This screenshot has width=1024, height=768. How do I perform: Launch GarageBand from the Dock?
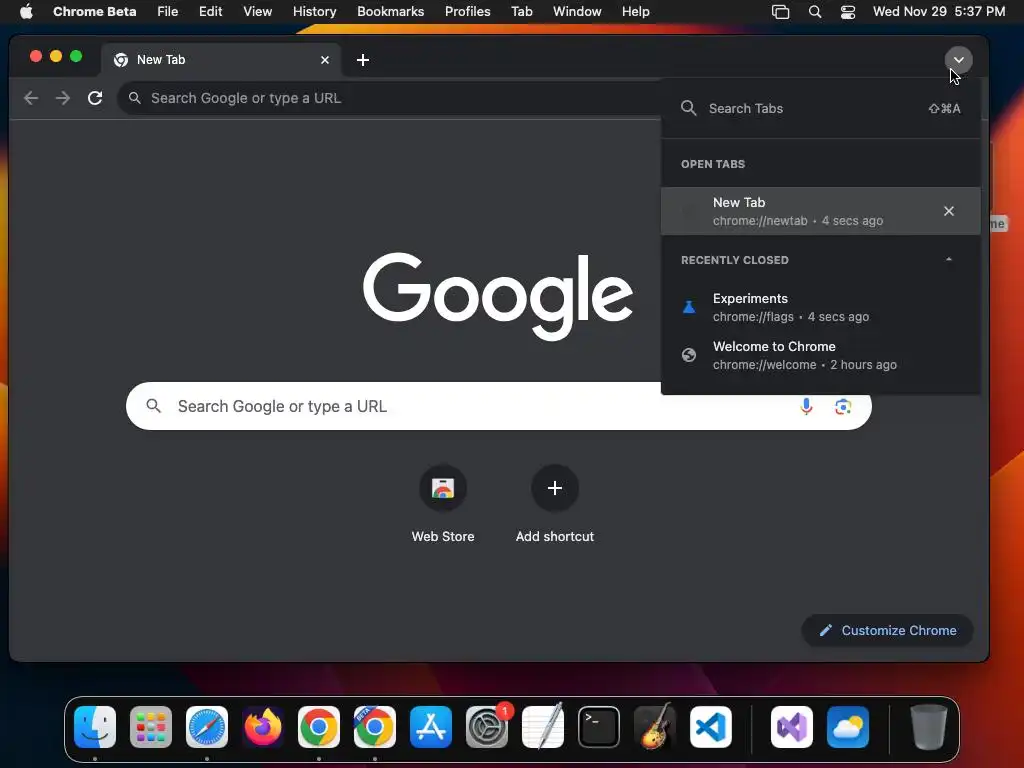pyautogui.click(x=655, y=727)
